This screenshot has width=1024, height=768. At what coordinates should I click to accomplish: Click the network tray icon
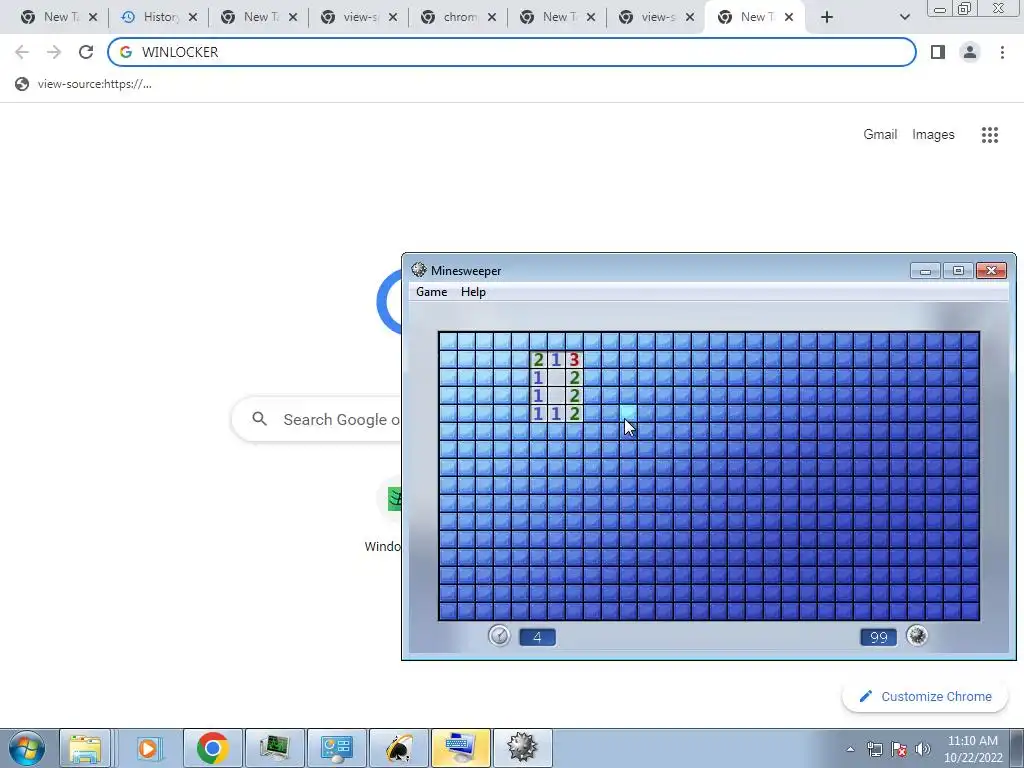[874, 749]
